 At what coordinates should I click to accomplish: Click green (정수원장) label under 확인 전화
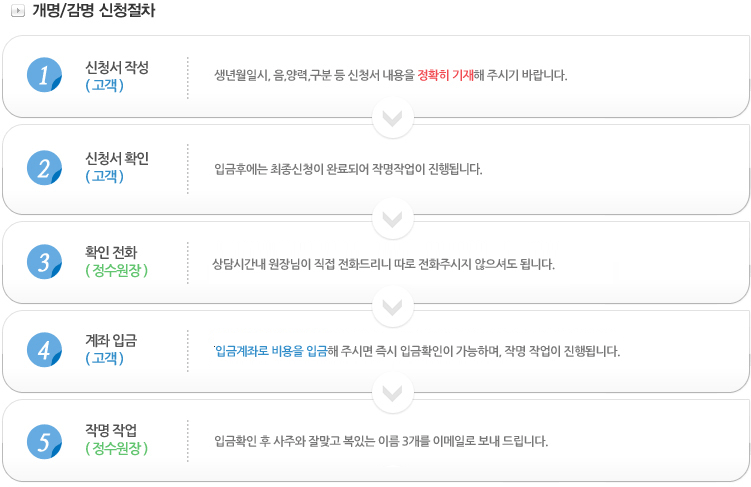(116, 271)
